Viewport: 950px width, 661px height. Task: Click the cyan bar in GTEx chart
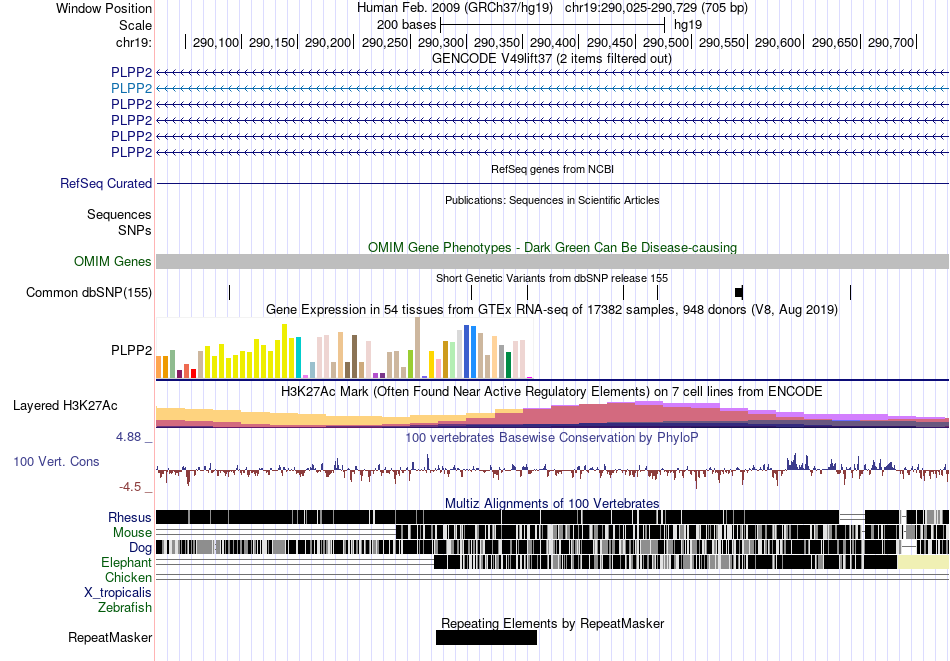(299, 357)
